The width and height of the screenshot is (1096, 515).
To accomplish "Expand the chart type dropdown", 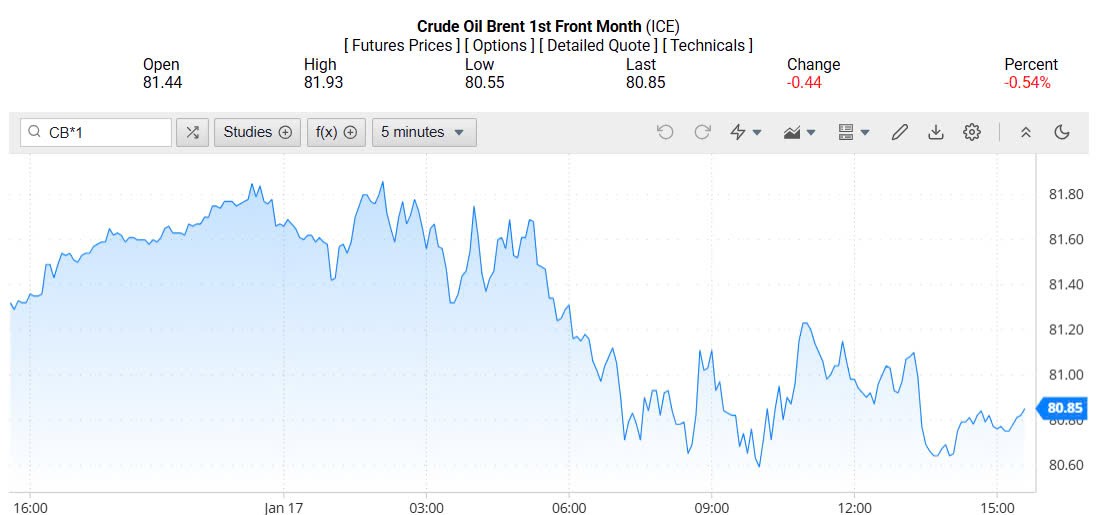I will coord(800,132).
